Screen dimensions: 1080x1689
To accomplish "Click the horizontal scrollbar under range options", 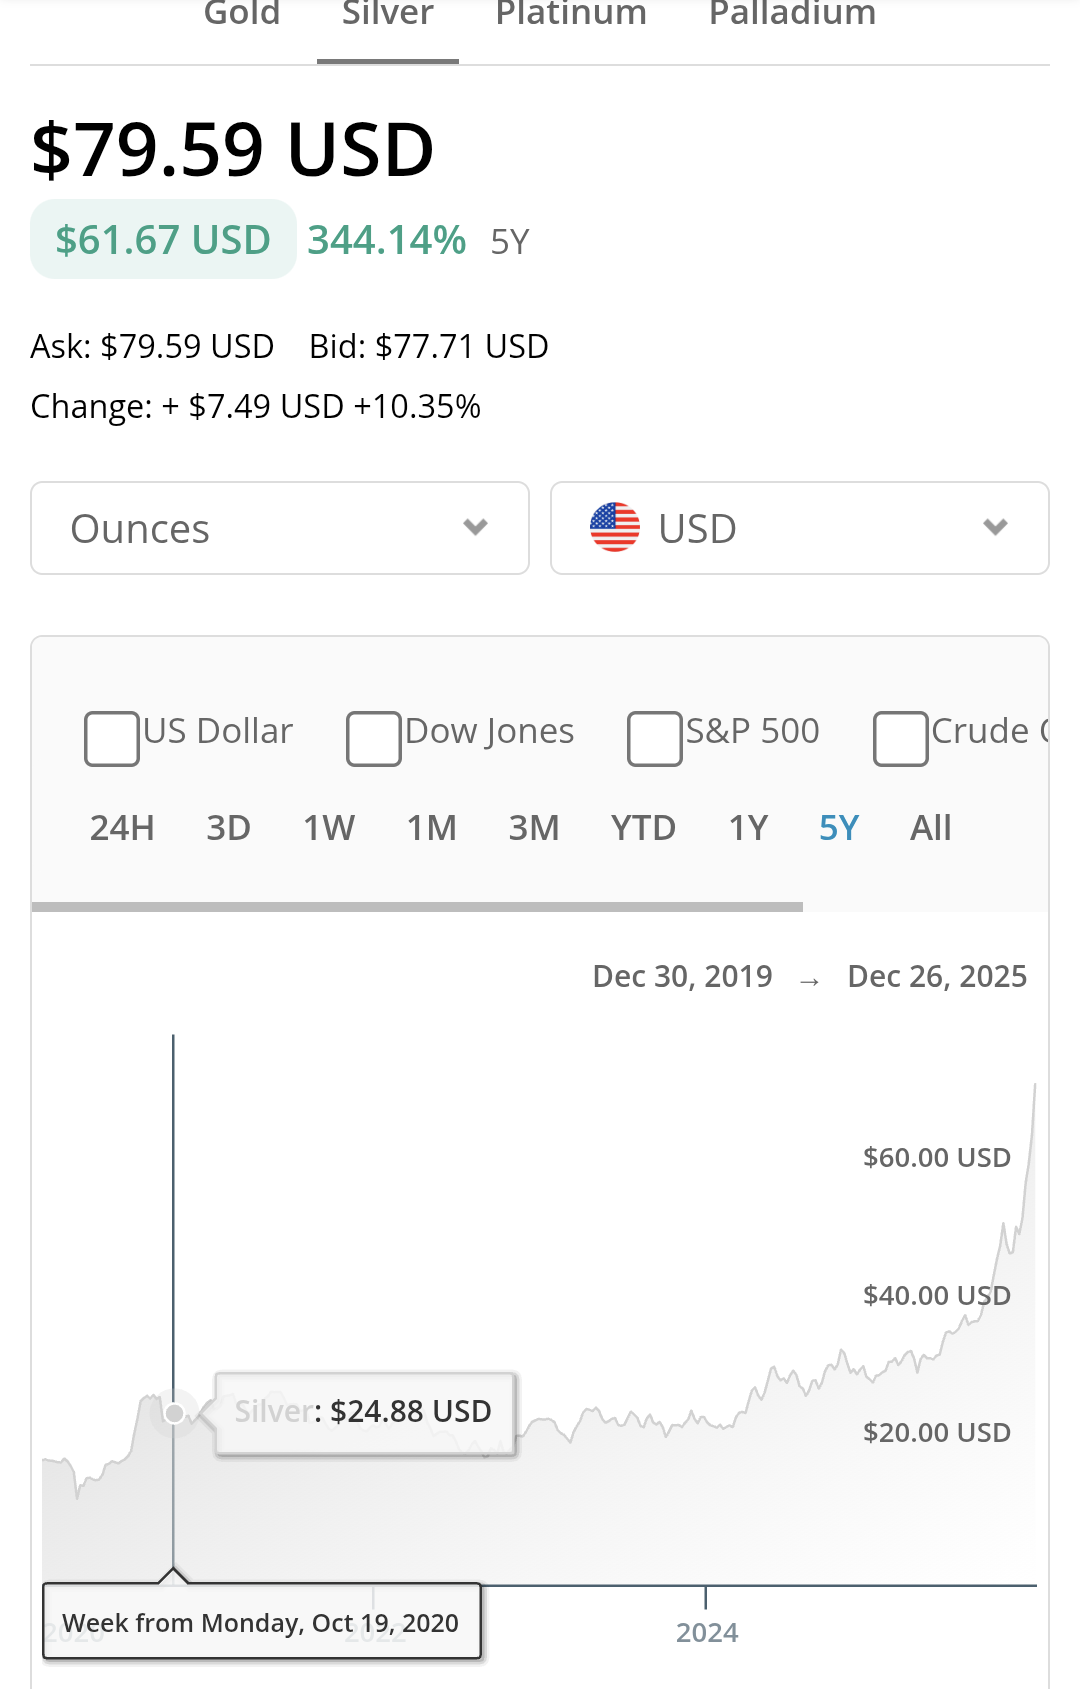I will coord(417,907).
